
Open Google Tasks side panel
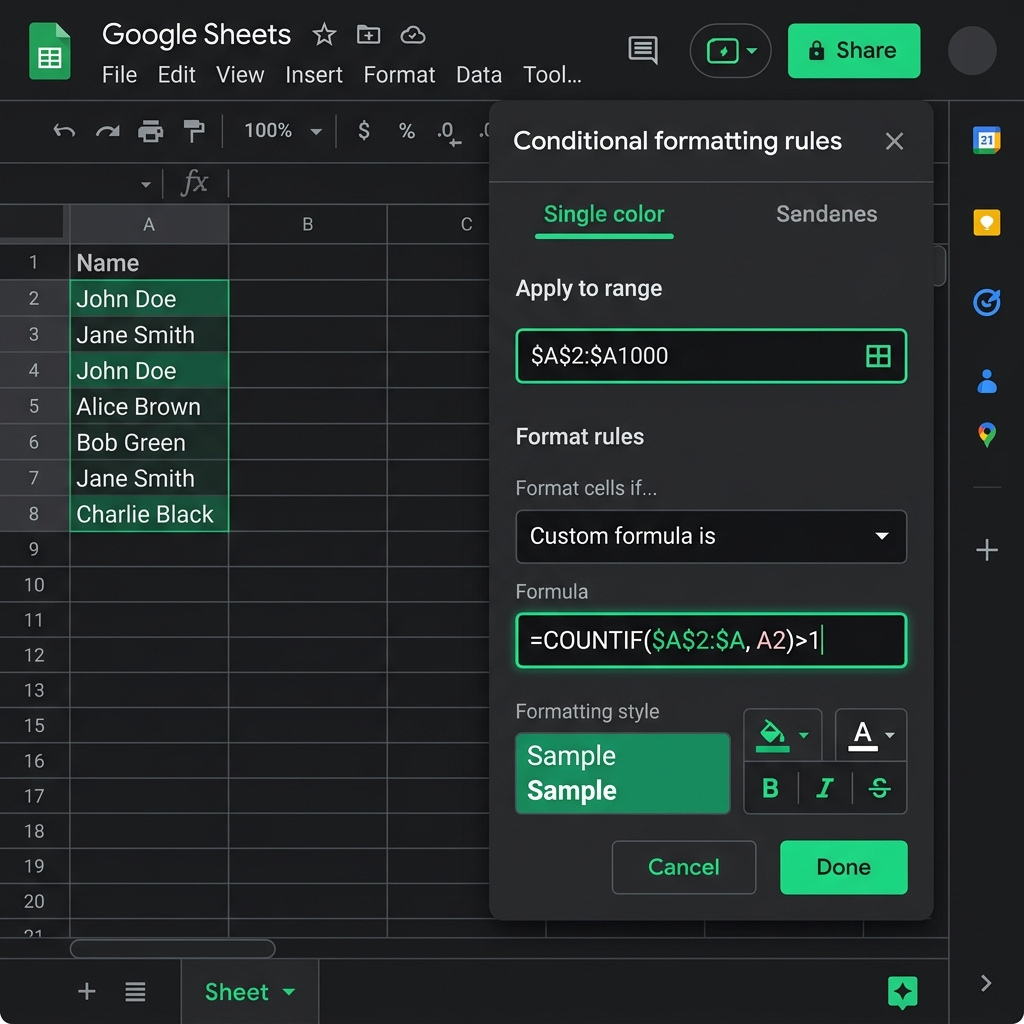click(x=986, y=302)
